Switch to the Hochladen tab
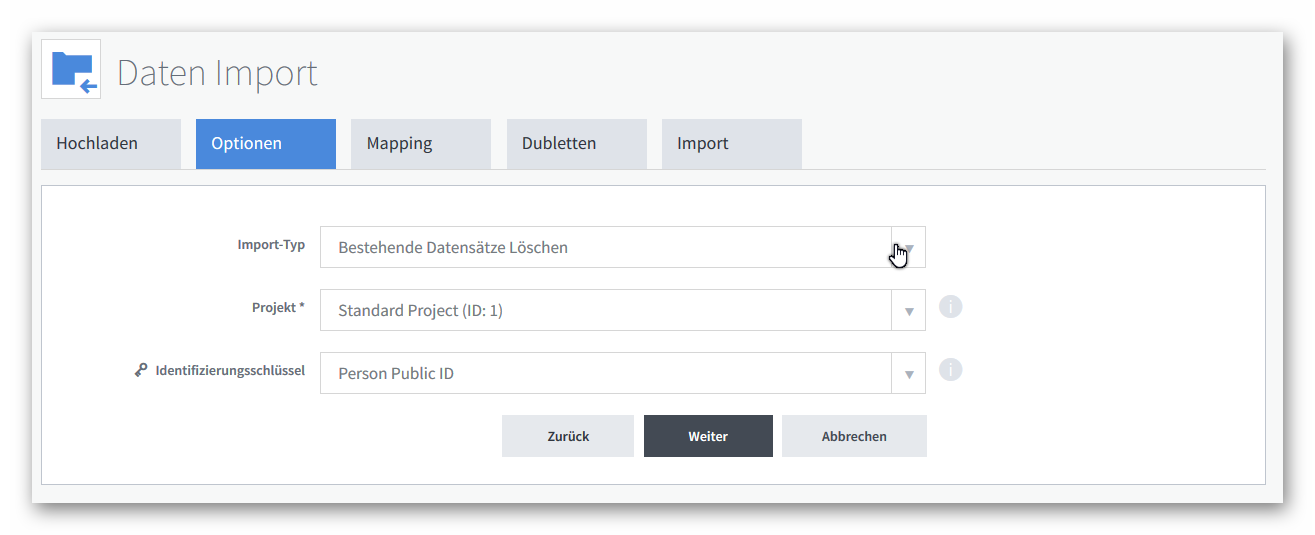The image size is (1315, 535). pos(111,144)
